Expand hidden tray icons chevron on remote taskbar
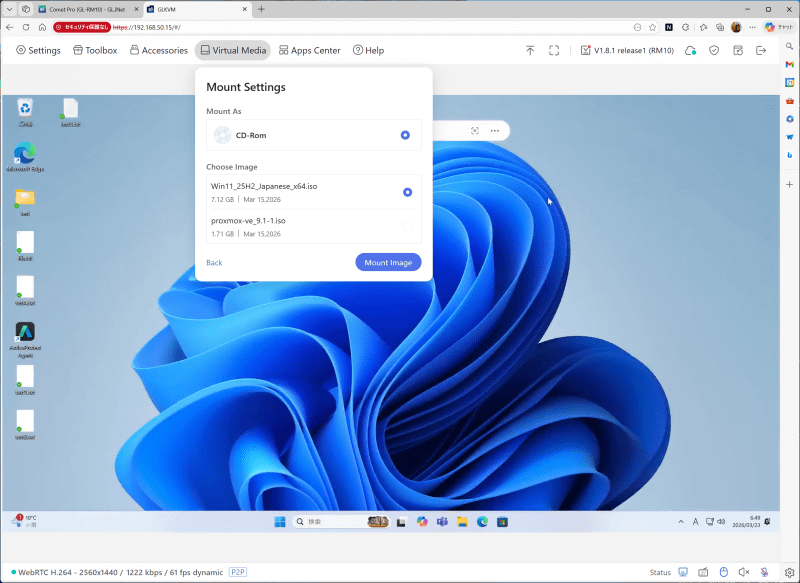This screenshot has height=583, width=800. pos(681,521)
